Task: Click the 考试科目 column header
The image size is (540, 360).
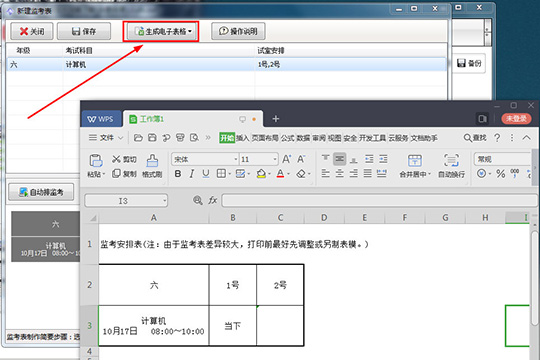Action: click(x=79, y=51)
